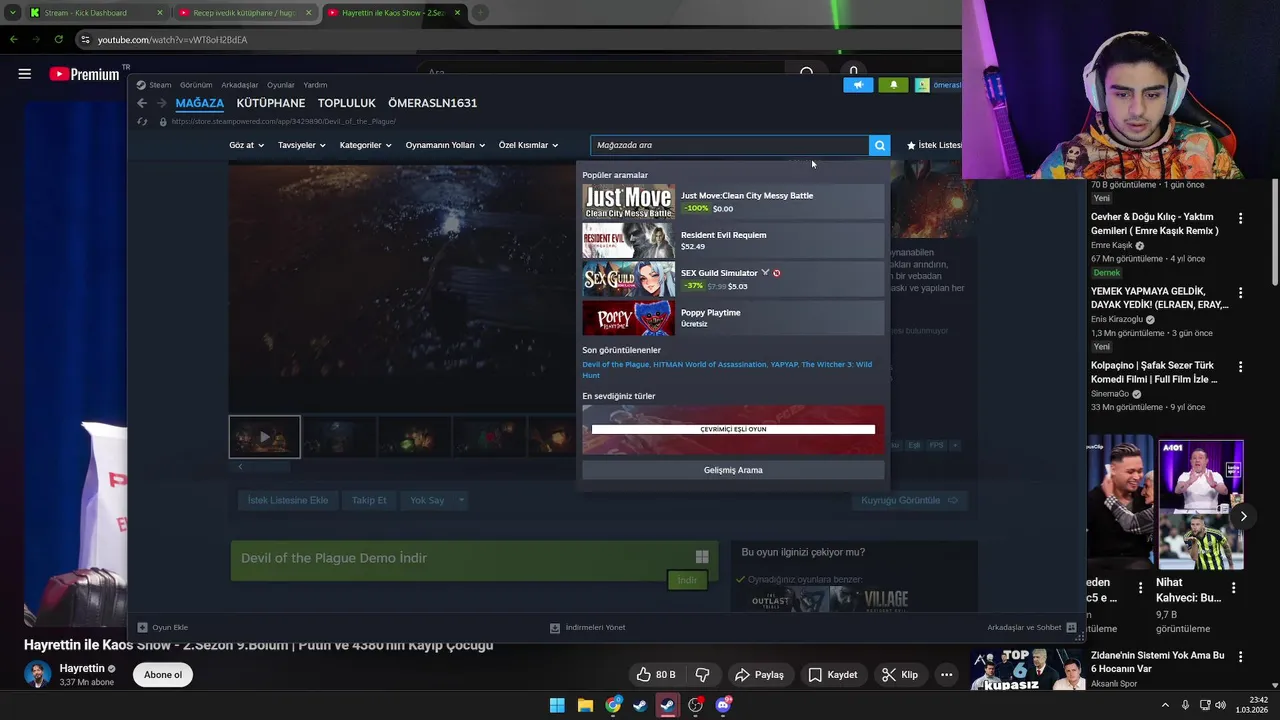Open File Explorer from taskbar
Viewport: 1280px width, 720px height.
585,705
